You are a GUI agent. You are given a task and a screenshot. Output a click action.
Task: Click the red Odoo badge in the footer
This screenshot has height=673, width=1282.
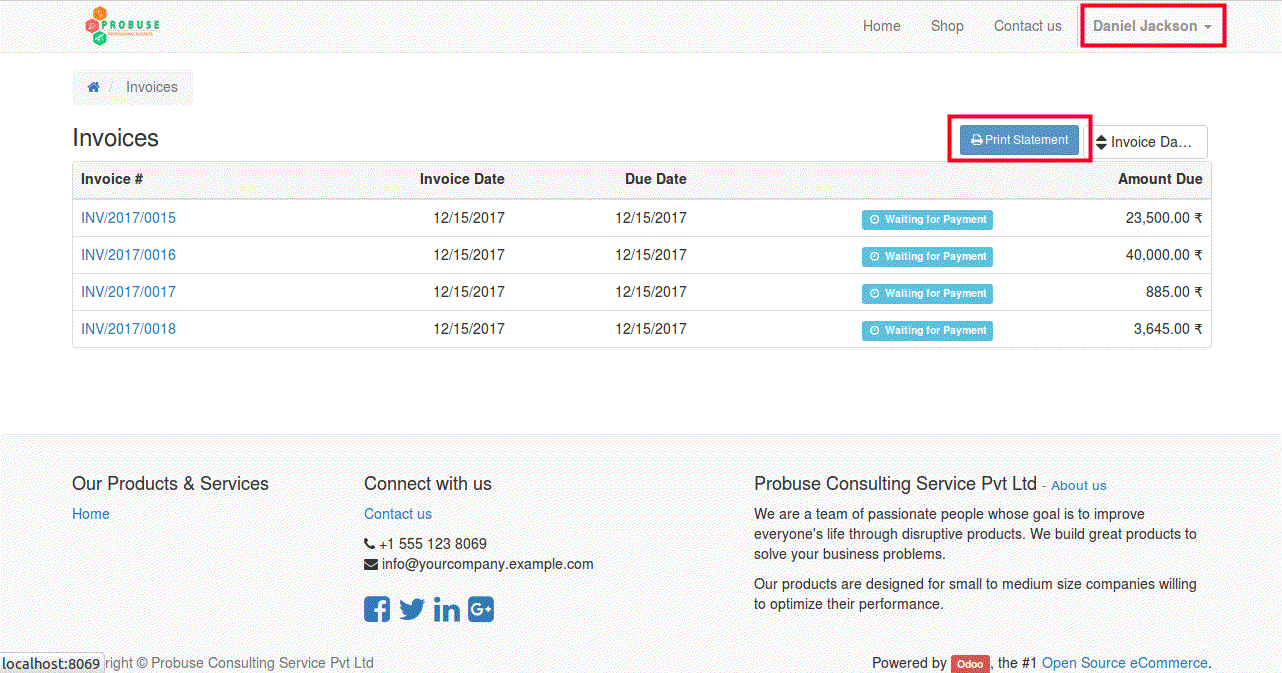(969, 664)
